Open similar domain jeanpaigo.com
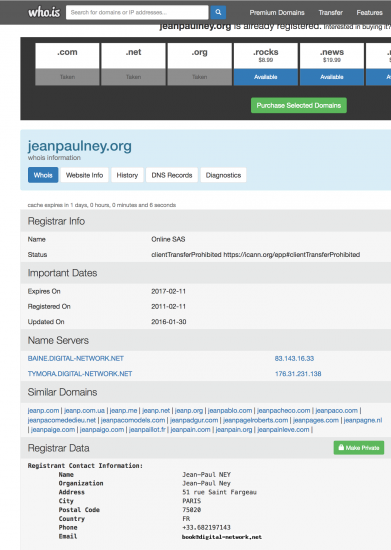This screenshot has height=550, width=391. [102, 429]
